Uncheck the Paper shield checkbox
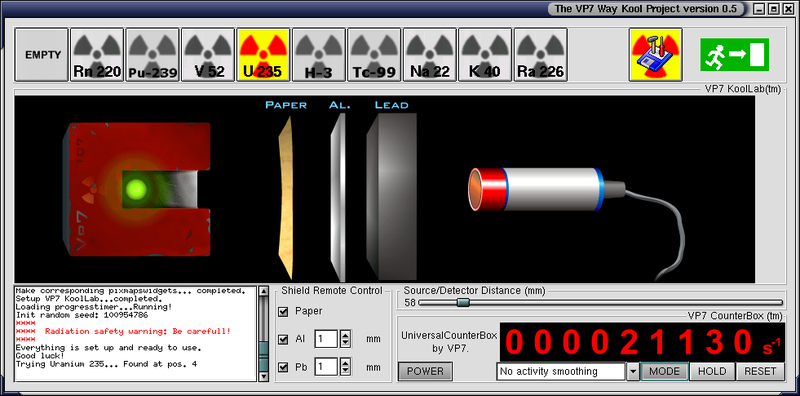The width and height of the screenshot is (800, 396). [x=283, y=311]
